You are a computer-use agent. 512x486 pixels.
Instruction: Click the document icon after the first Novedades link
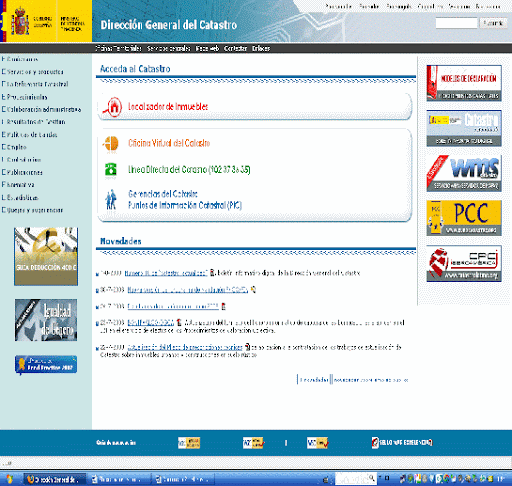pos(212,273)
